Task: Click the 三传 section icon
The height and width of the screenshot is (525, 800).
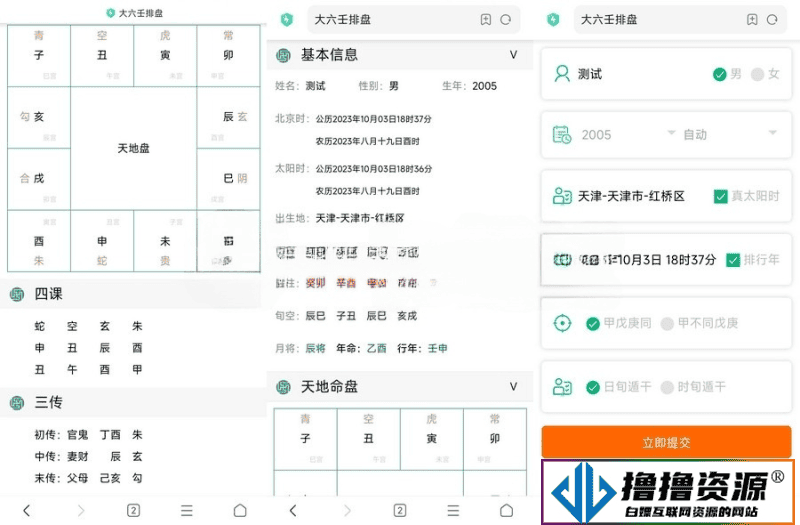Action: 17,403
